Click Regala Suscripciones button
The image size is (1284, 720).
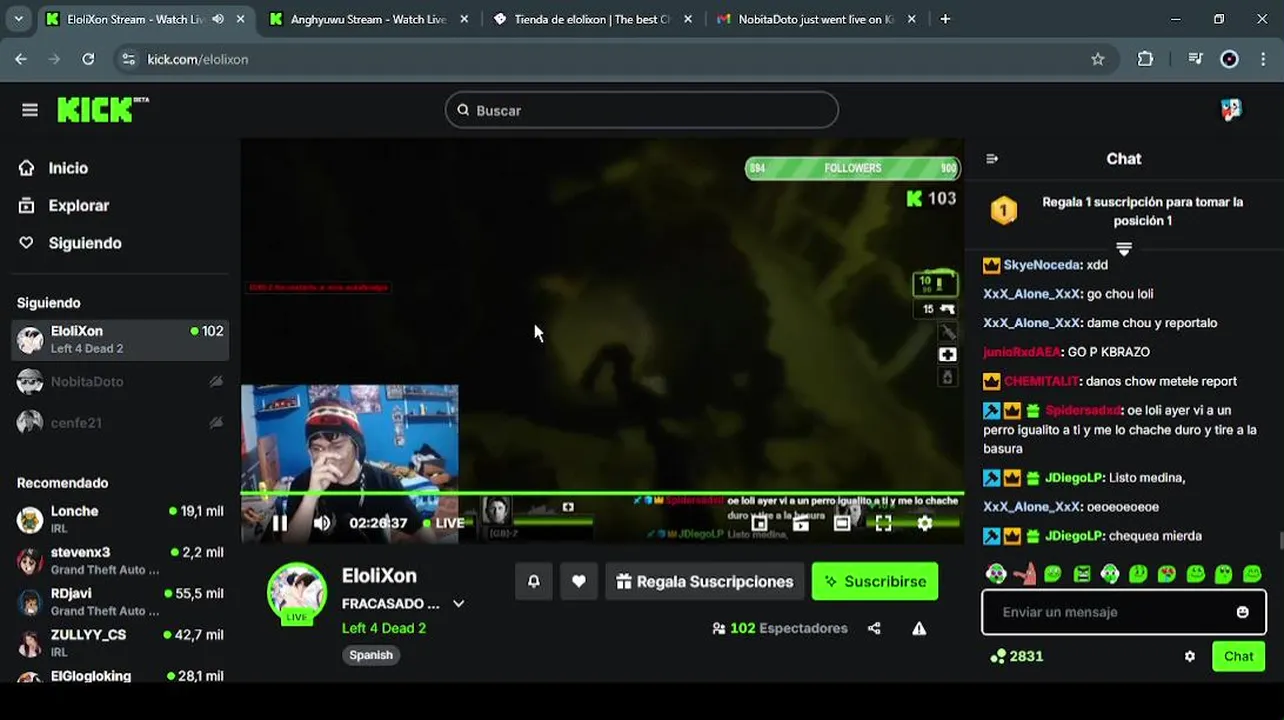pyautogui.click(x=704, y=581)
